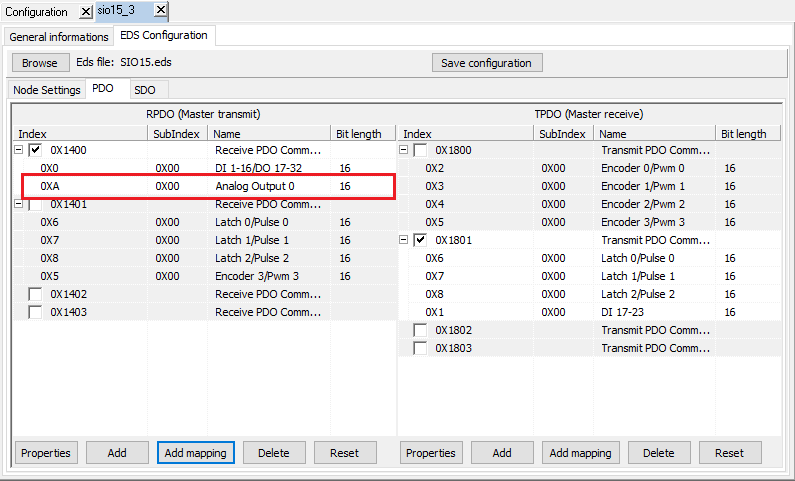
Task: Close the Configuration tab with its X
Action: click(x=85, y=12)
